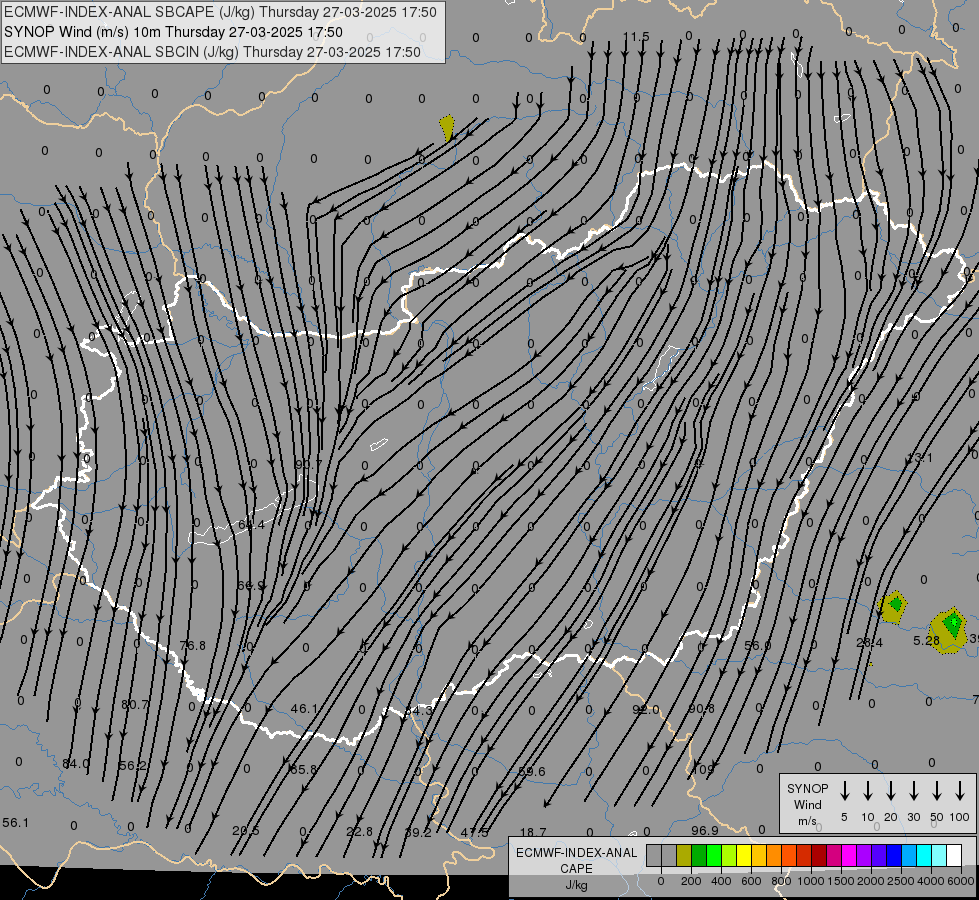This screenshot has height=900, width=979.
Task: Click the 109 value on the map
Action: (703, 769)
